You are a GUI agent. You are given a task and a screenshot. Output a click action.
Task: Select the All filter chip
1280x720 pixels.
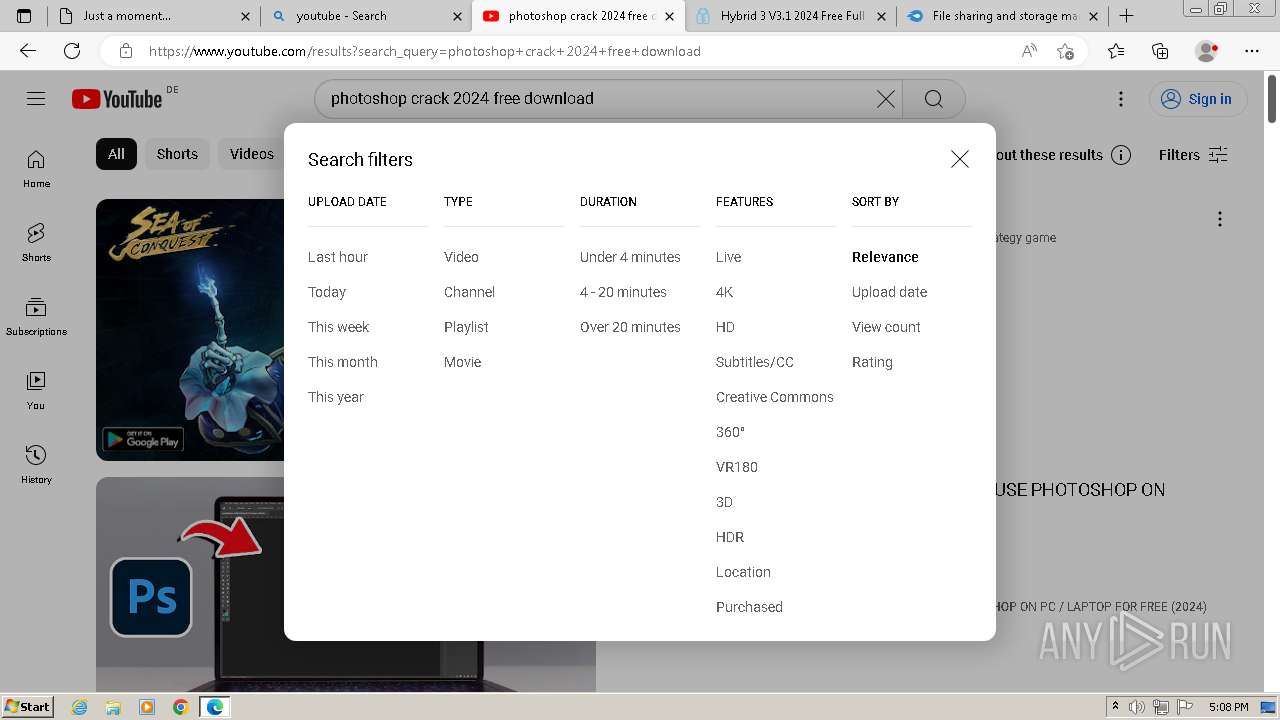[x=116, y=154]
